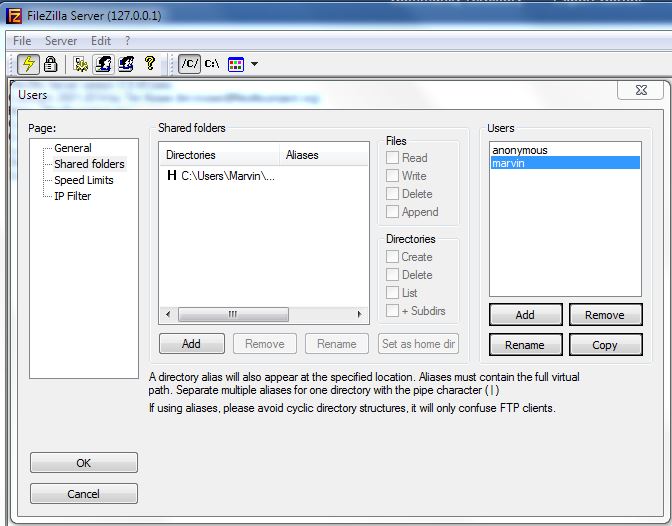Select General page in tree
This screenshot has width=672, height=526.
click(73, 148)
